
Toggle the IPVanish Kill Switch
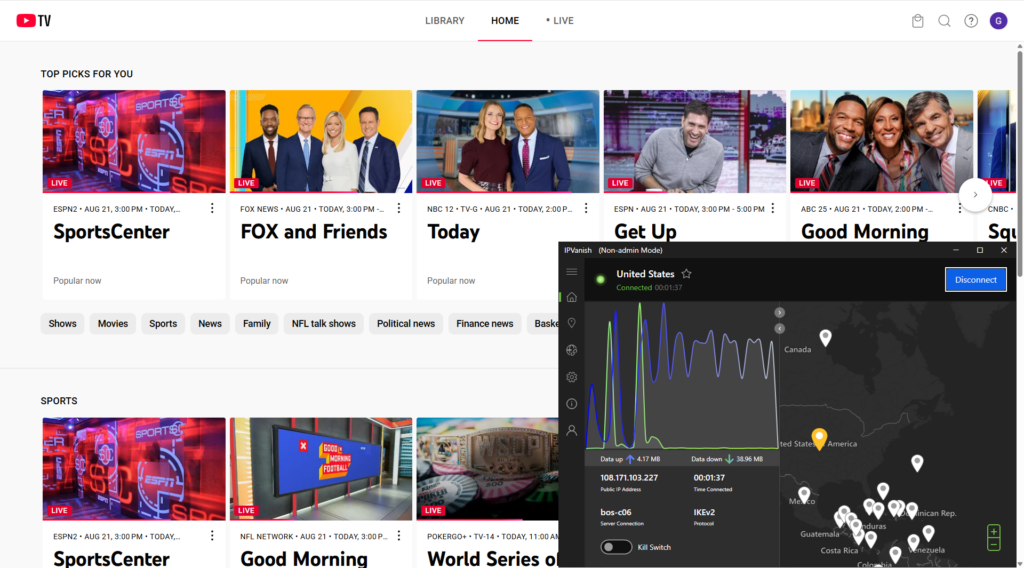[616, 547]
